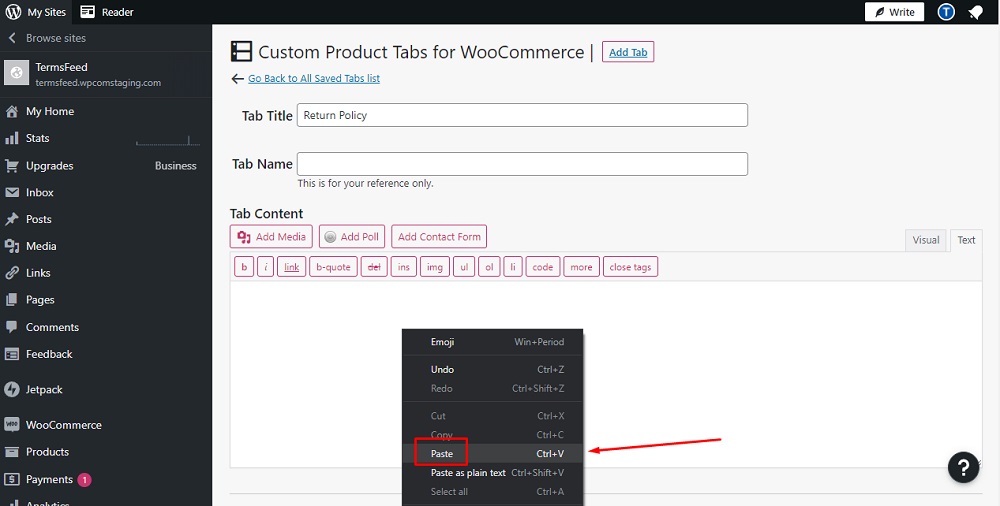Click the Add Tab button
The width and height of the screenshot is (1000, 506).
(628, 52)
